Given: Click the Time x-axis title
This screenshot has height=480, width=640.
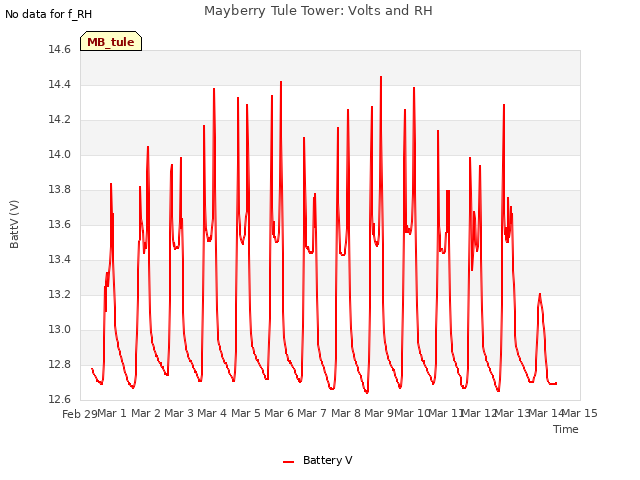Looking at the screenshot, I should [566, 429].
